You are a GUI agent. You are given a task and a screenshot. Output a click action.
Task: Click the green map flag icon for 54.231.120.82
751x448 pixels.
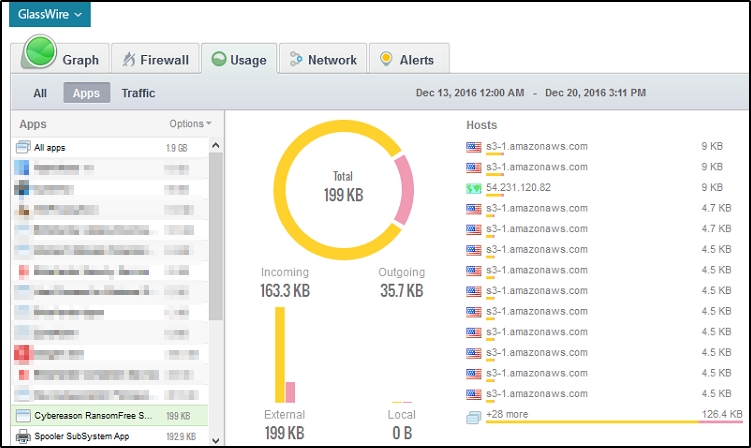[x=473, y=188]
